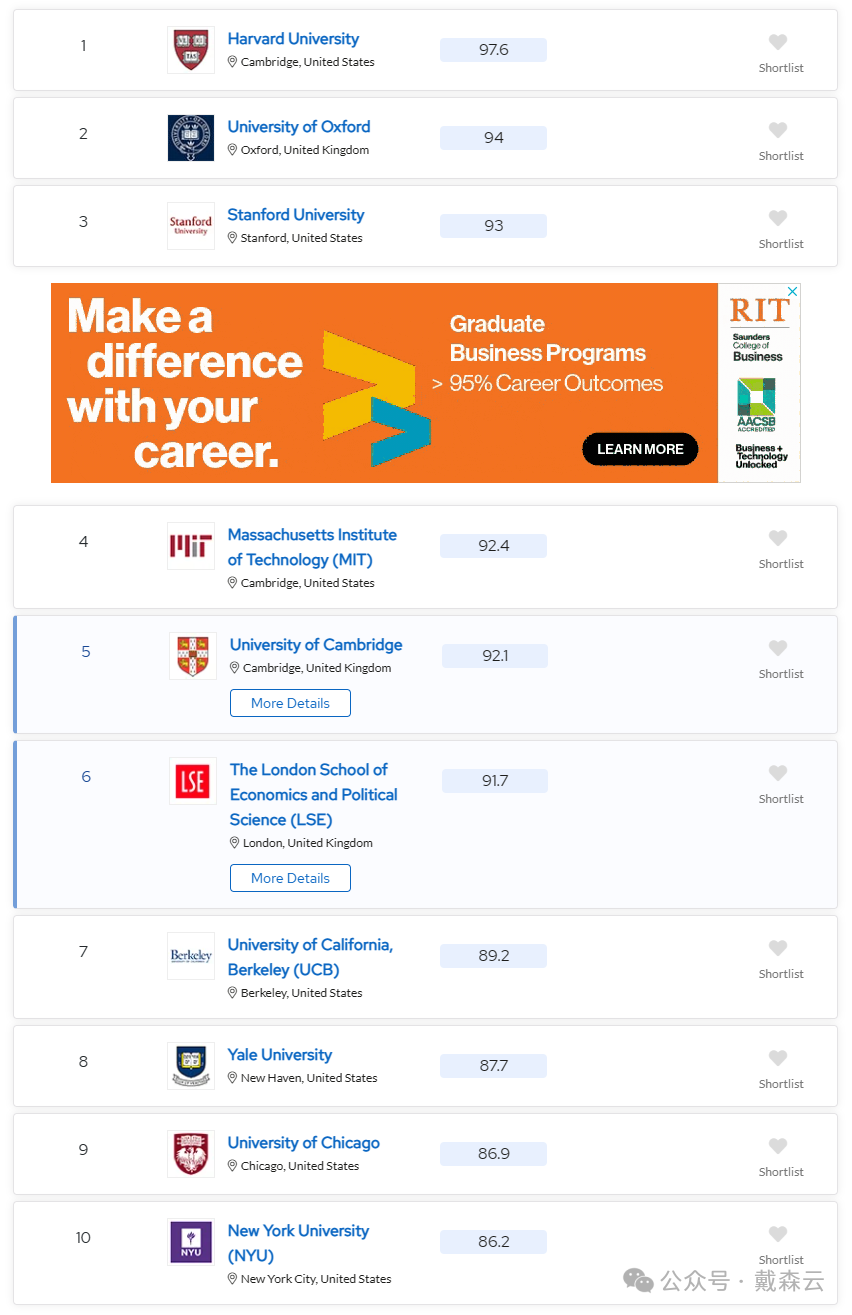Open More Details for LSE

(290, 878)
